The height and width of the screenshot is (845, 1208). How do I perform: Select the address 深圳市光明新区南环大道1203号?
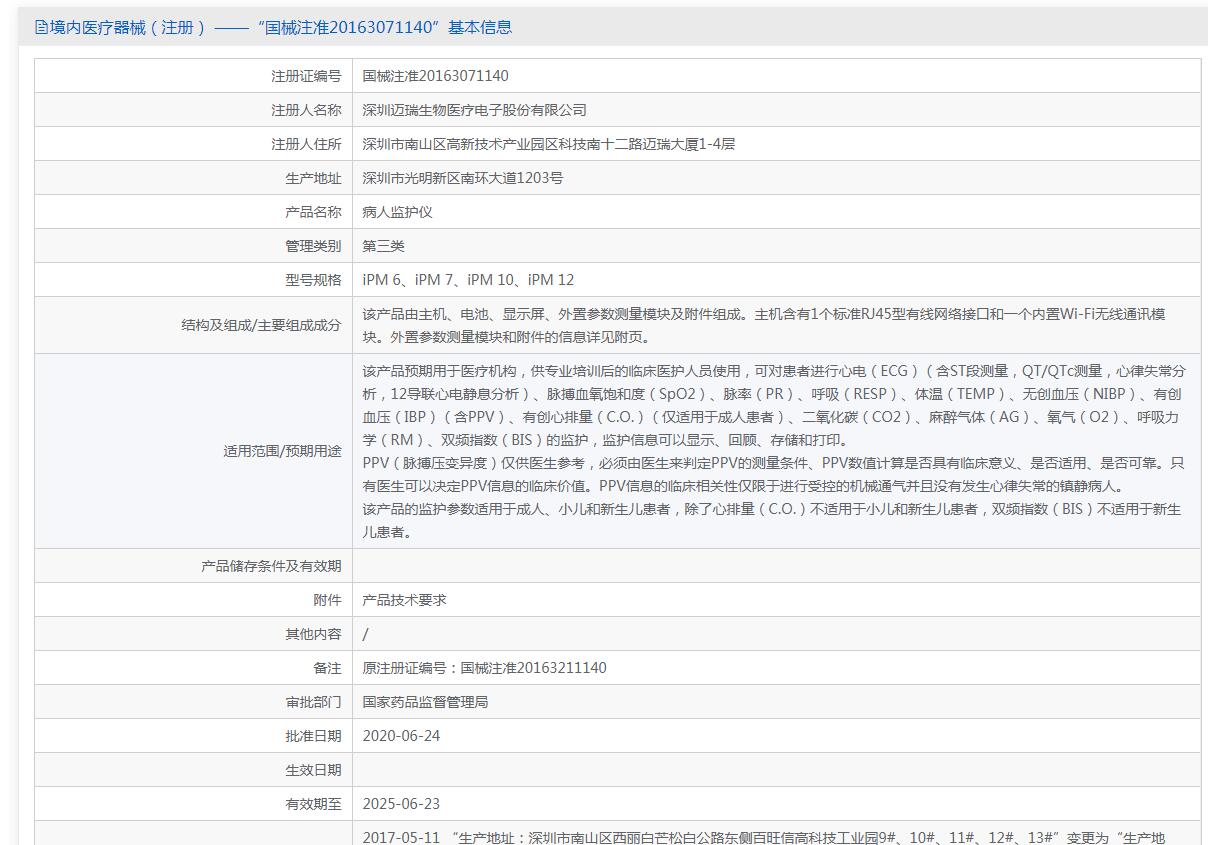[x=462, y=178]
